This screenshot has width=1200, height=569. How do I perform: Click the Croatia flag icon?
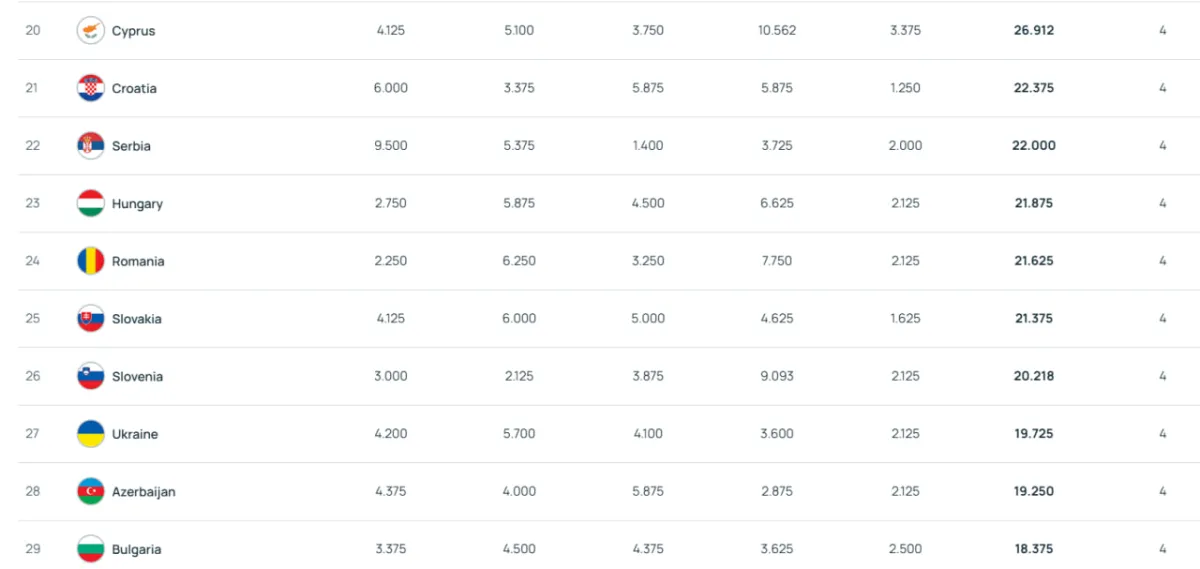(91, 88)
